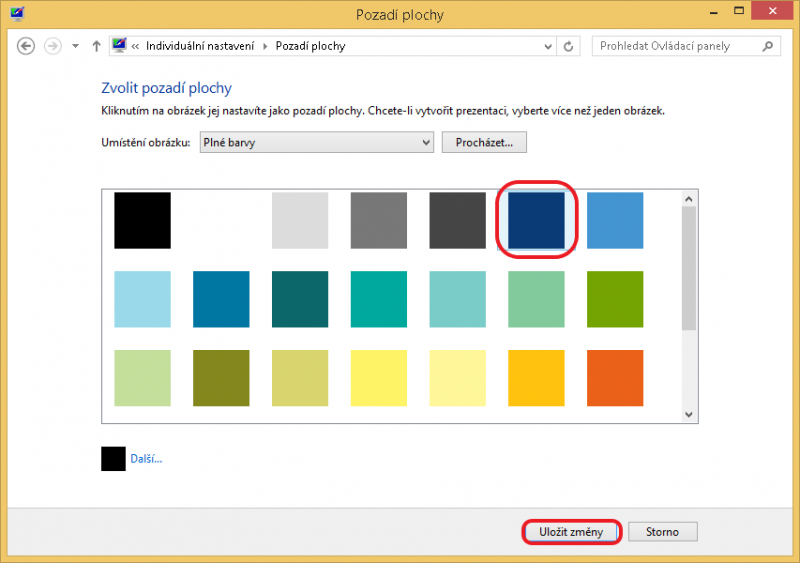This screenshot has width=800, height=563.
Task: Refresh the address bar location
Action: click(569, 46)
